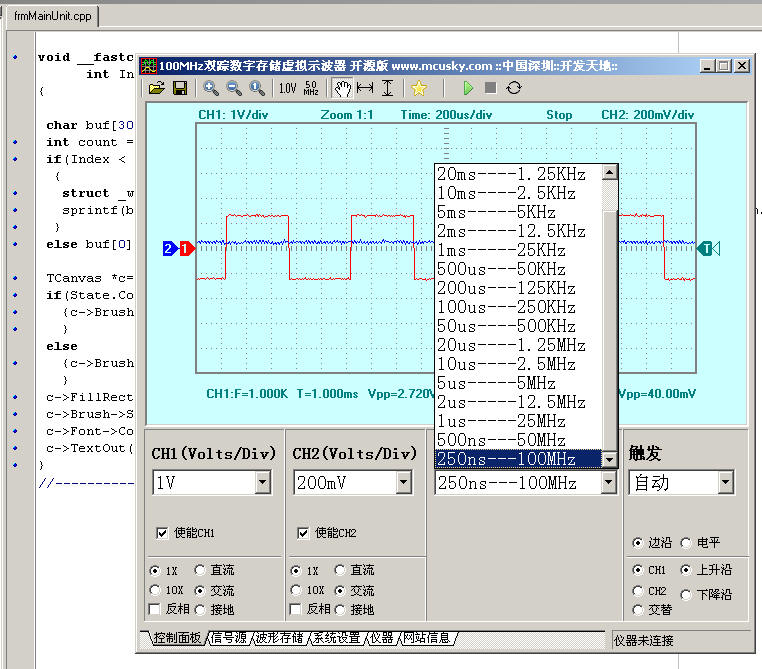Select CH2 直流 coupling radio button
Image resolution: width=762 pixels, height=669 pixels.
[340, 570]
